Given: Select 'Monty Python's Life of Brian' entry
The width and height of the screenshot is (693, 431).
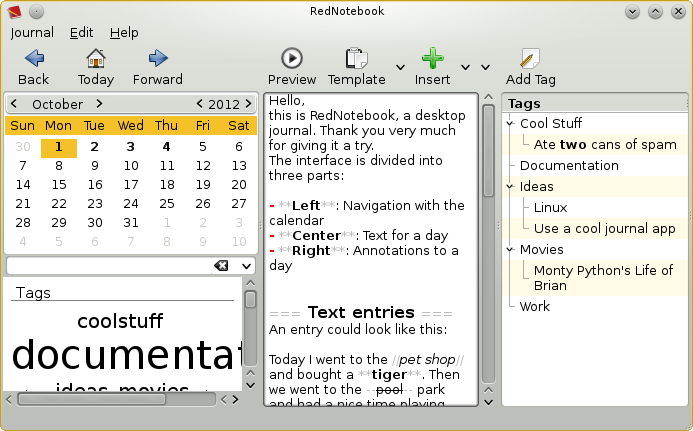Looking at the screenshot, I should (x=603, y=278).
